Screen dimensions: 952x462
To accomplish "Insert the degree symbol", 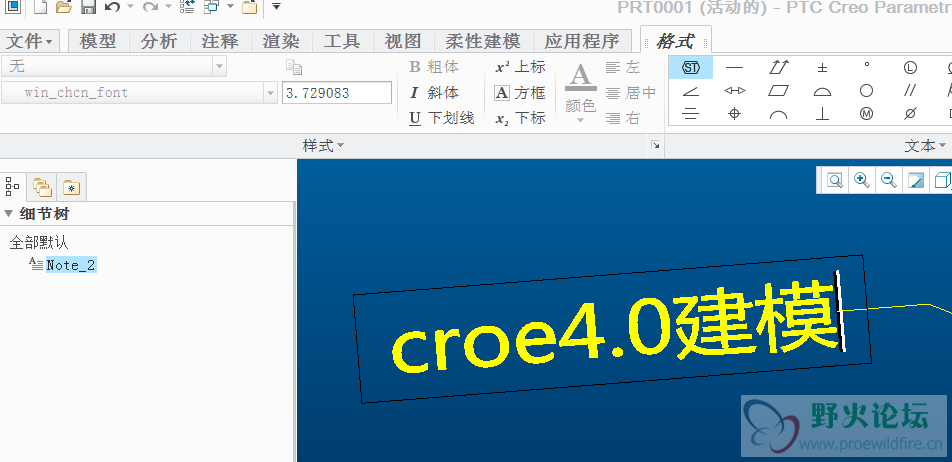I will (866, 66).
